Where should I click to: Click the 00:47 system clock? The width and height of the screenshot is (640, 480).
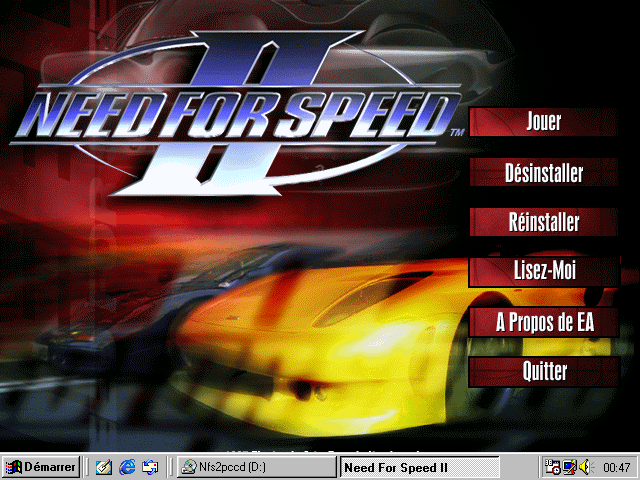tap(617, 467)
